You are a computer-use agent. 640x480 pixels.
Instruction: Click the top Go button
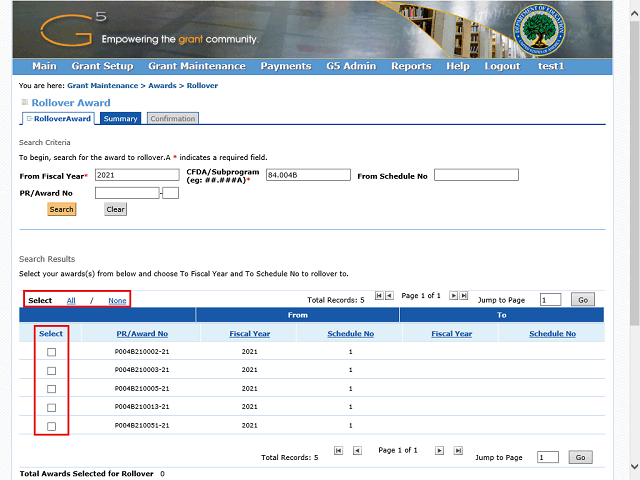click(581, 300)
